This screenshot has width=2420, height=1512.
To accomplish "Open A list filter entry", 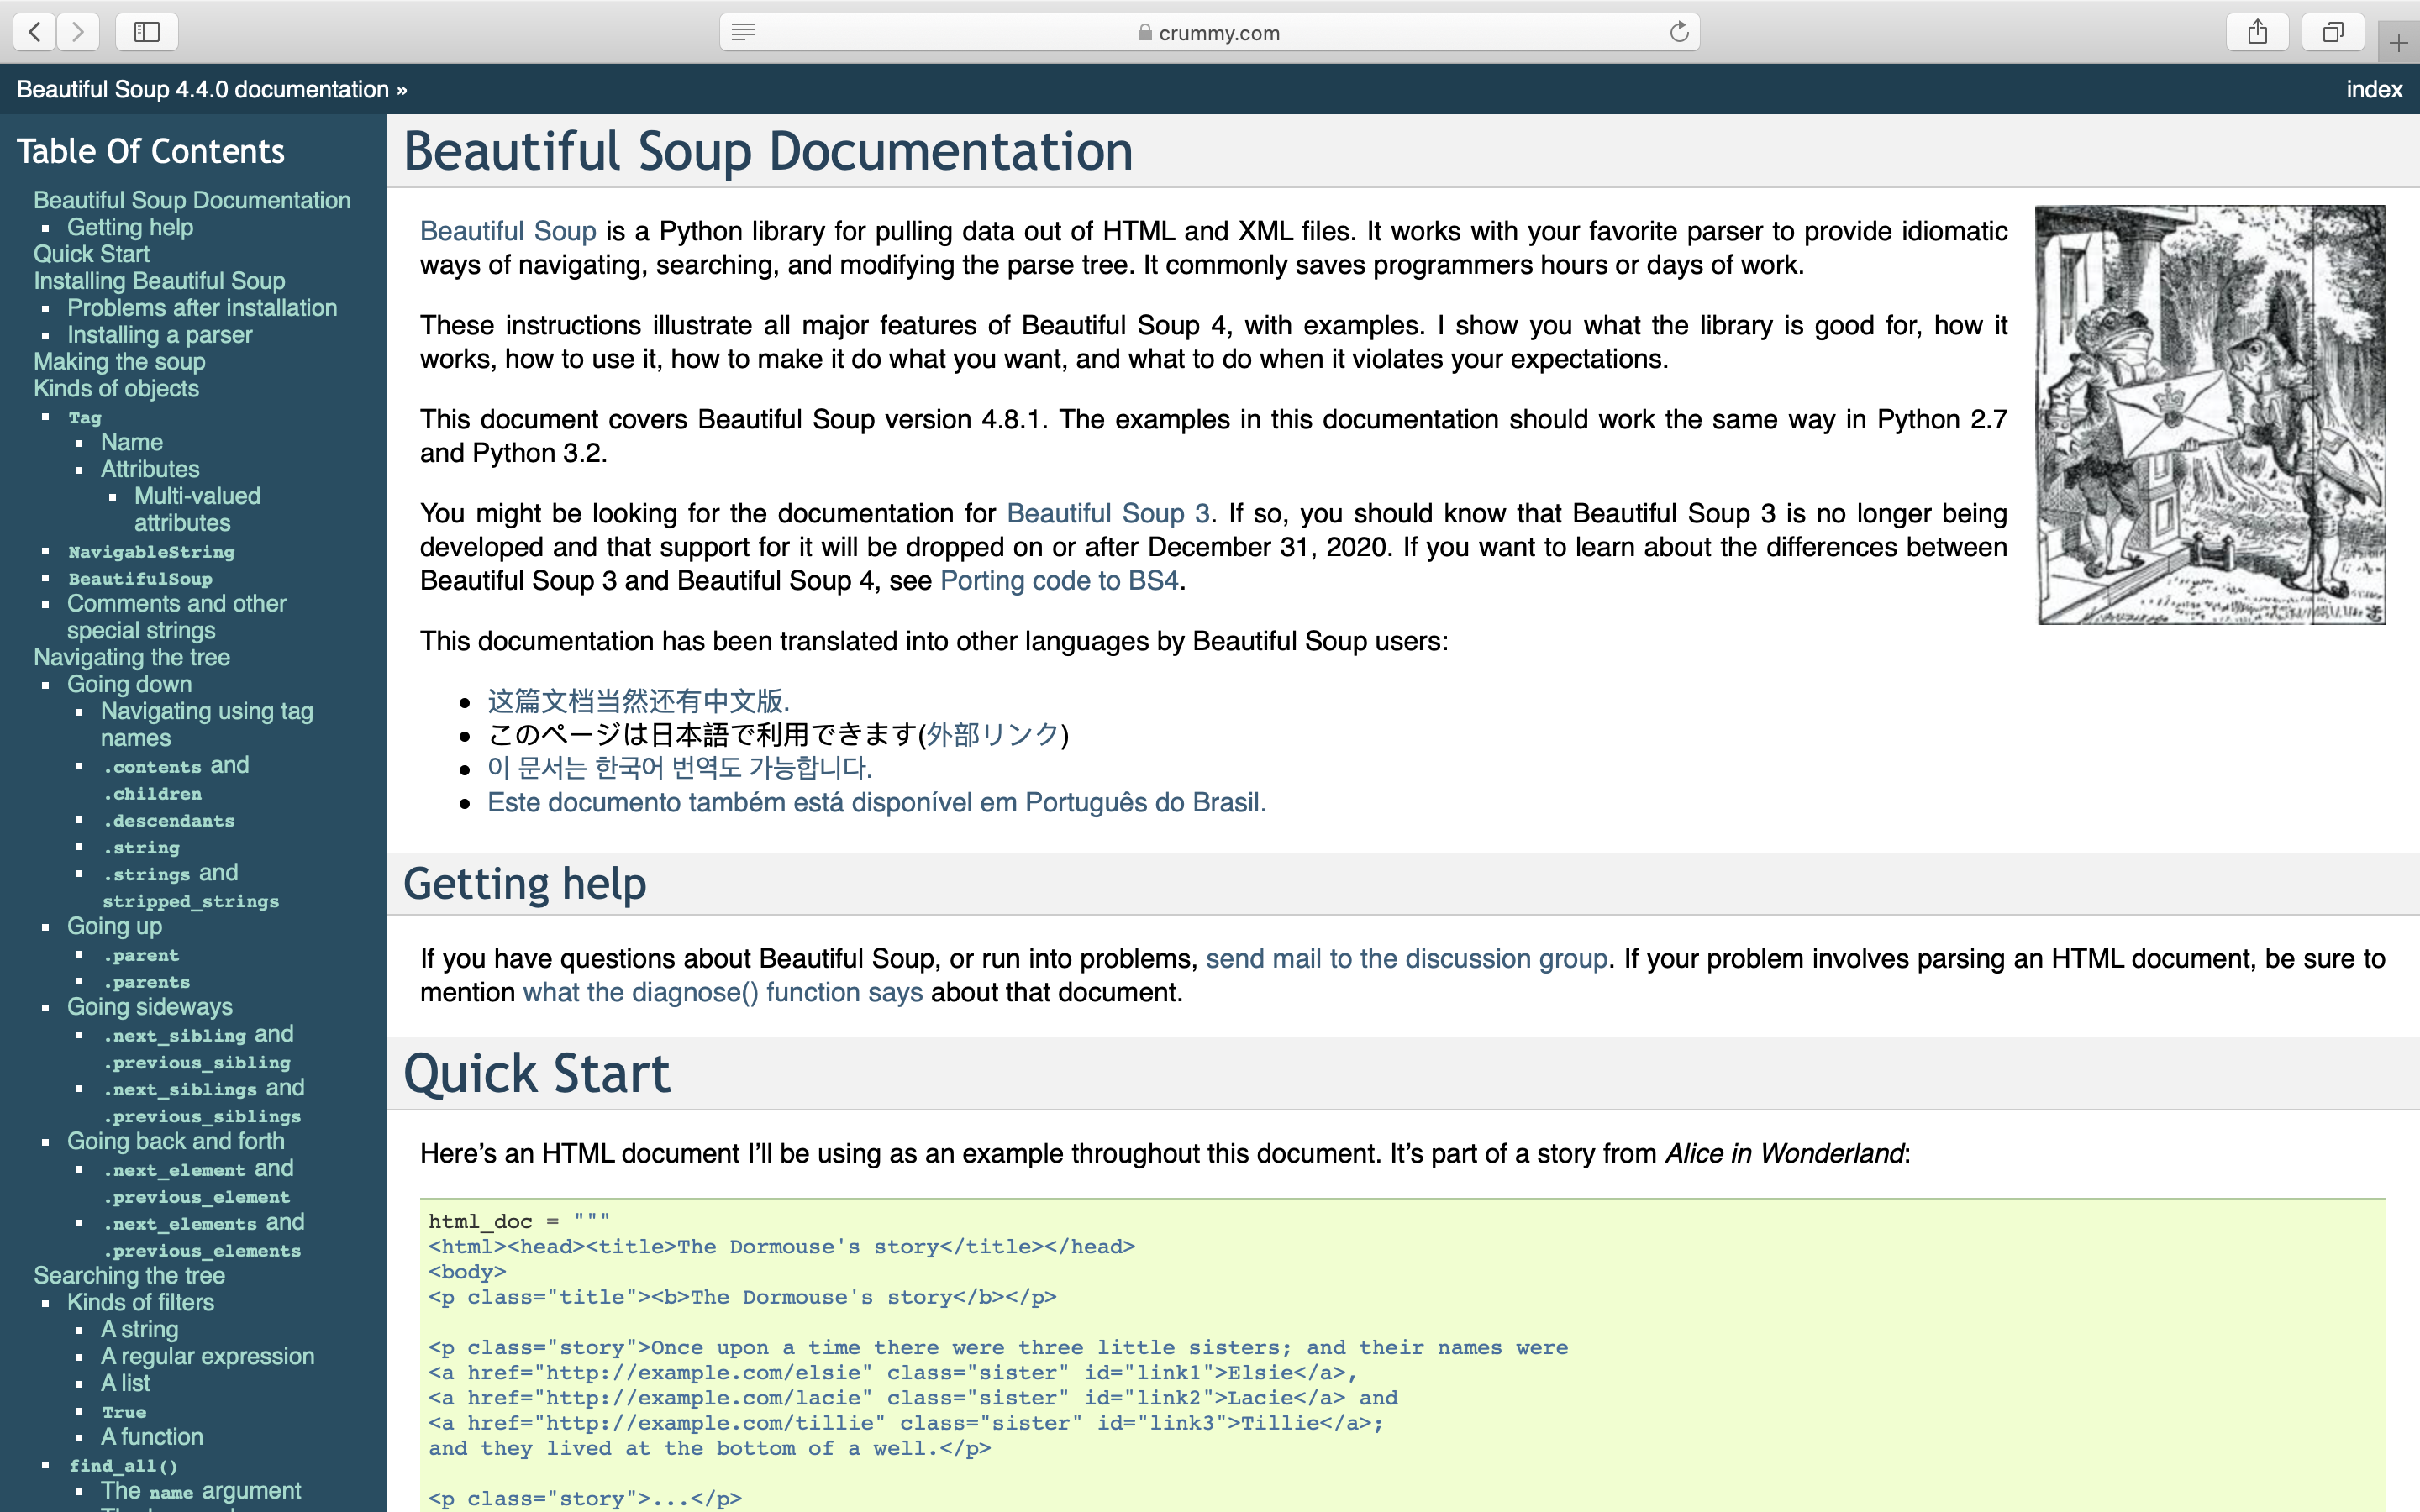I will pyautogui.click(x=125, y=1383).
